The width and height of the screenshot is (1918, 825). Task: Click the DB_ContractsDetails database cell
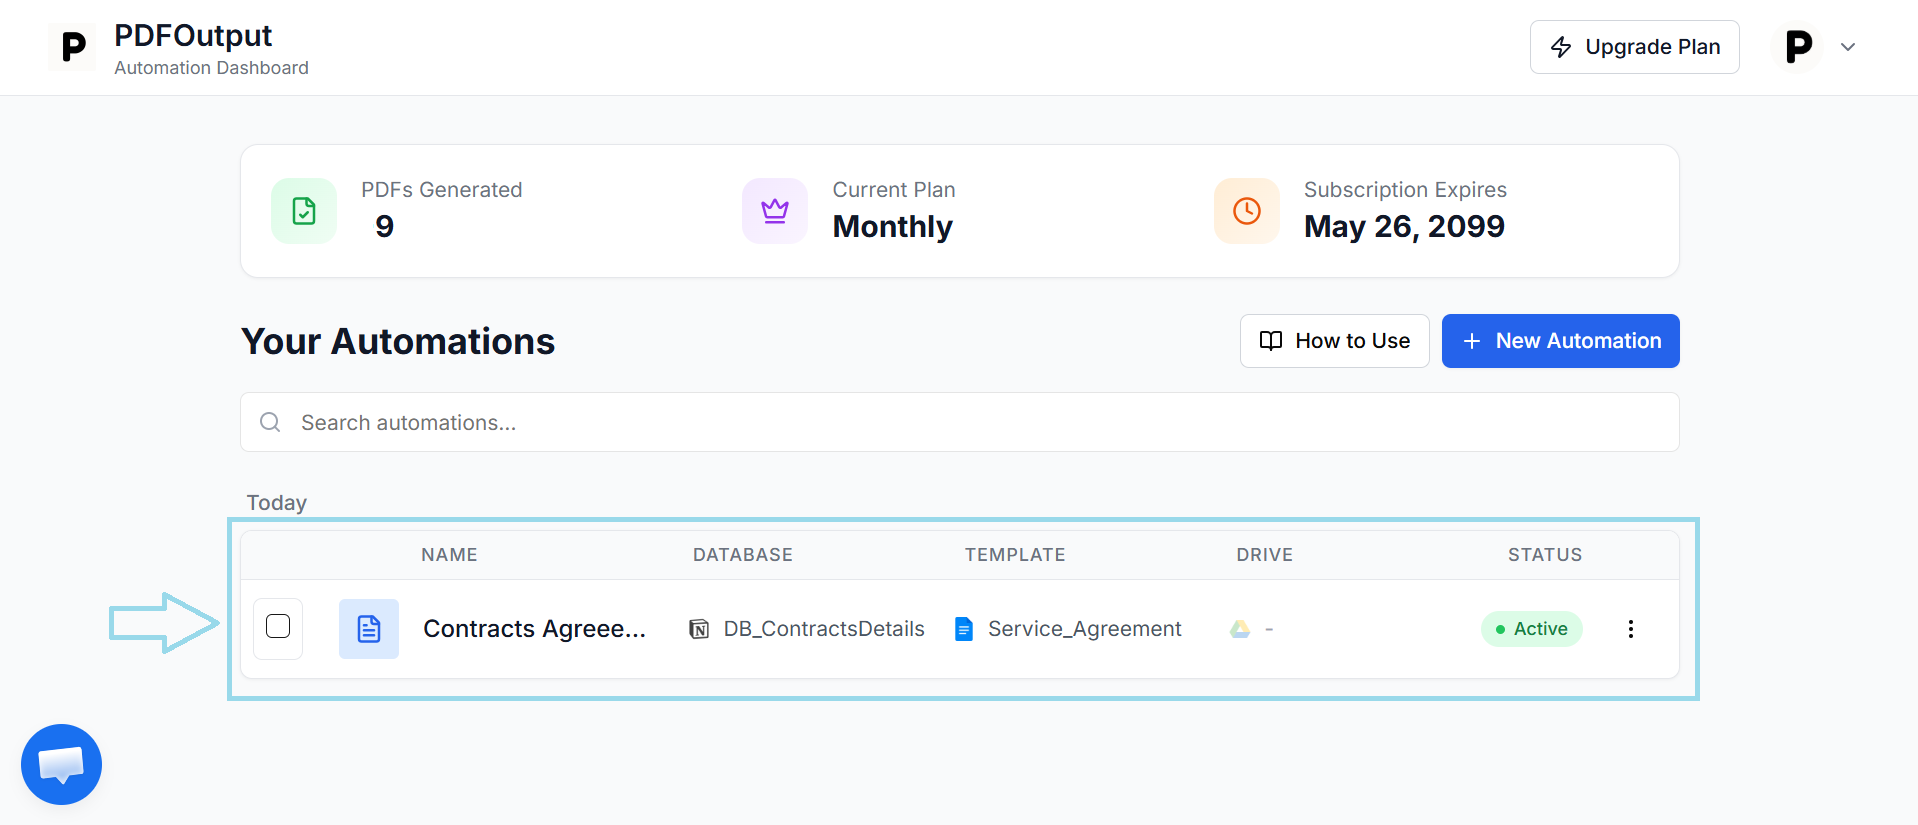(807, 629)
